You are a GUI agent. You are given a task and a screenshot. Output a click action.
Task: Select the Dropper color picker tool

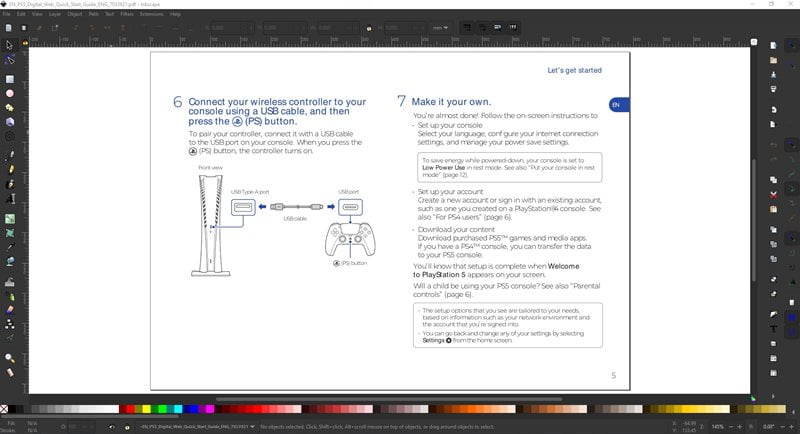(x=9, y=247)
